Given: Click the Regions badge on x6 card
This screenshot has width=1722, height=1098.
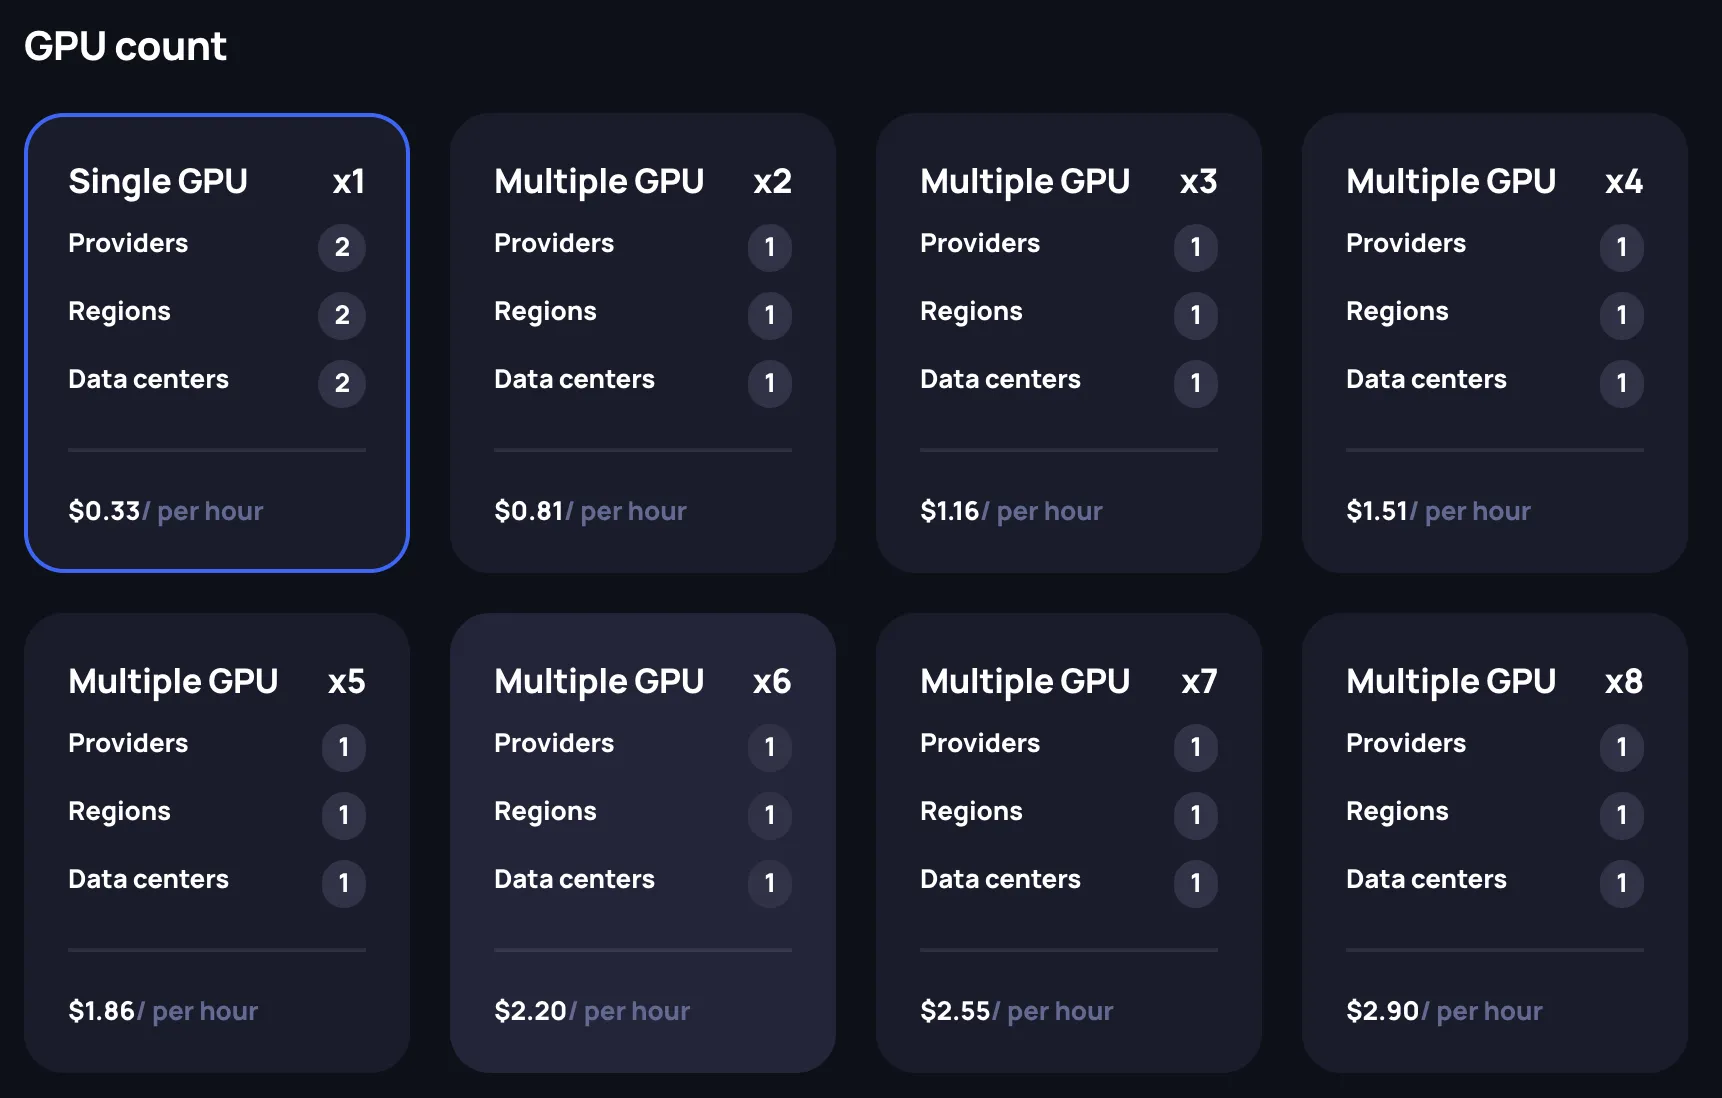Looking at the screenshot, I should coord(770,816).
